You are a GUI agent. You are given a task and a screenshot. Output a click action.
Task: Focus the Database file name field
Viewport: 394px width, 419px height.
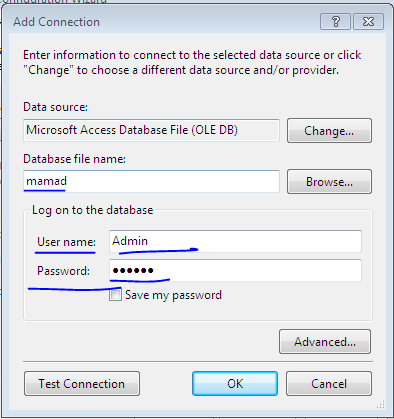pos(151,181)
